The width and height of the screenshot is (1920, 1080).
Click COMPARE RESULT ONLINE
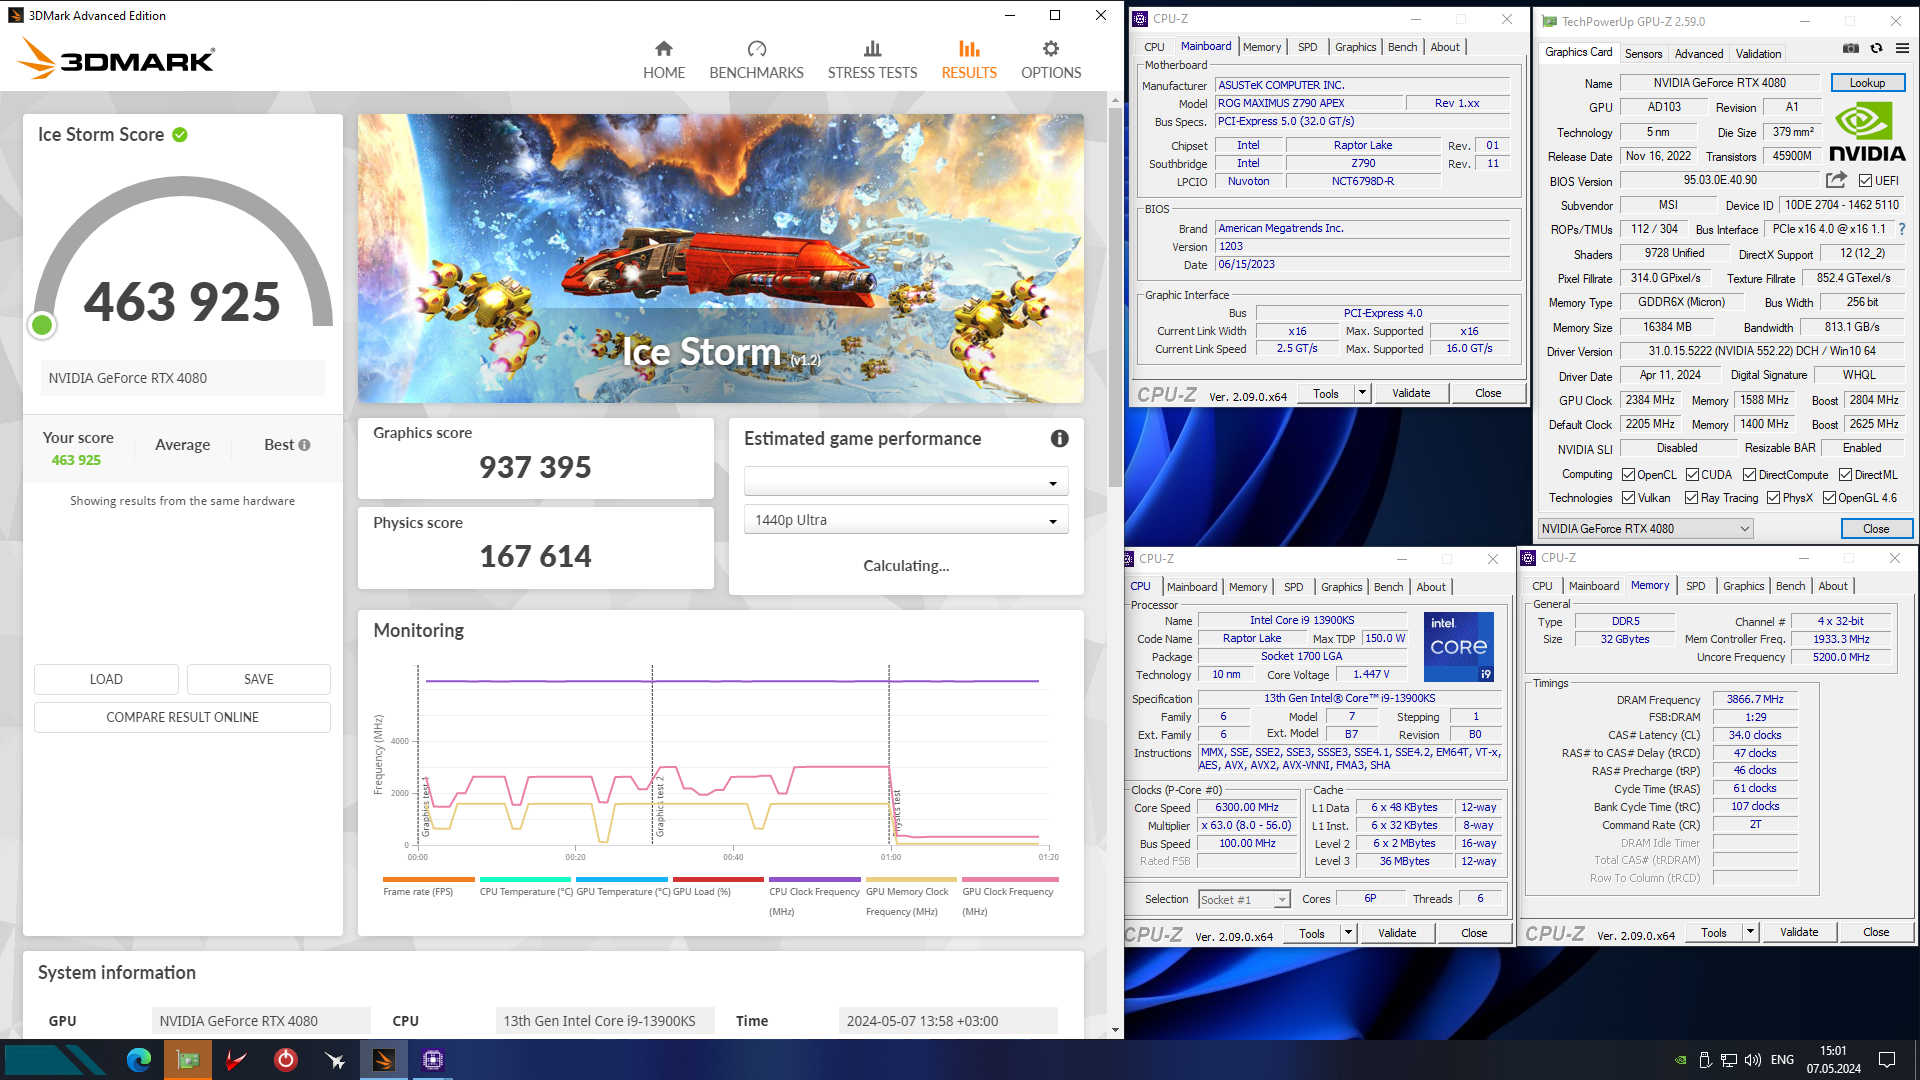[x=182, y=717]
